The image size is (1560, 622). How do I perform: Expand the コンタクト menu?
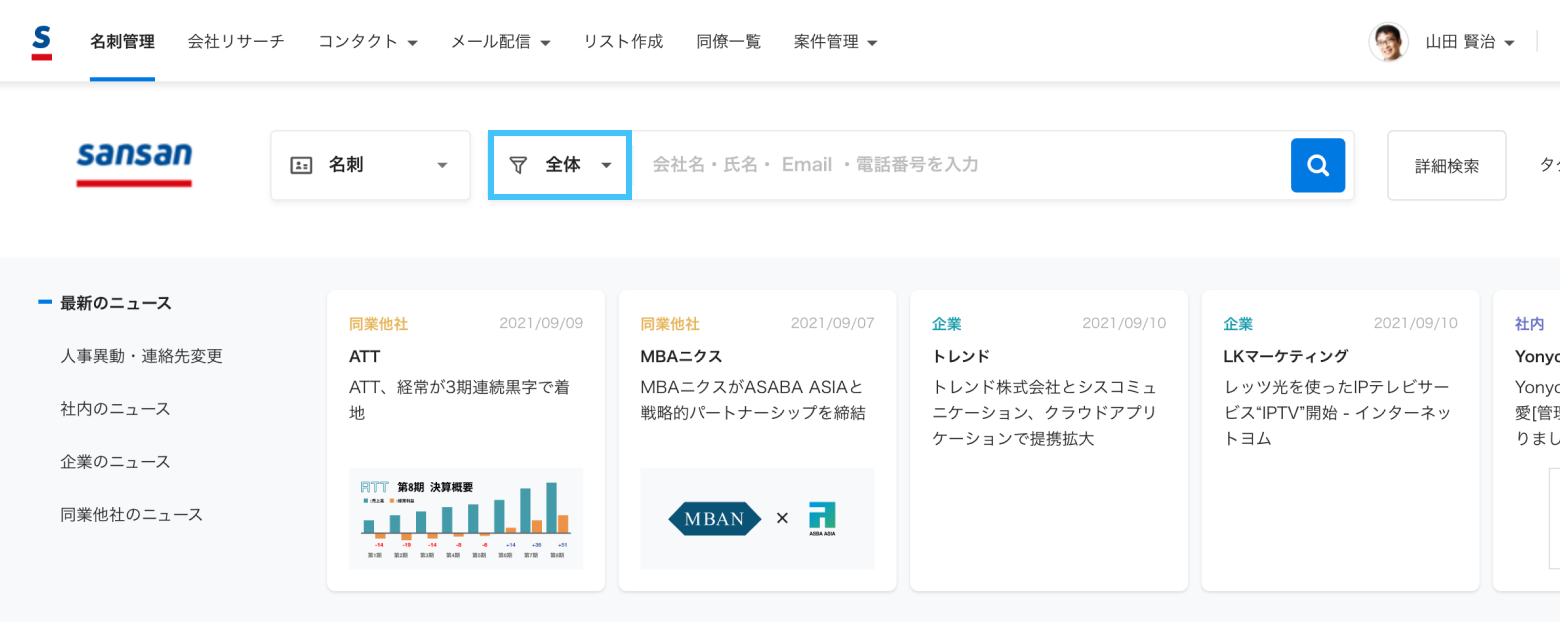coord(368,42)
